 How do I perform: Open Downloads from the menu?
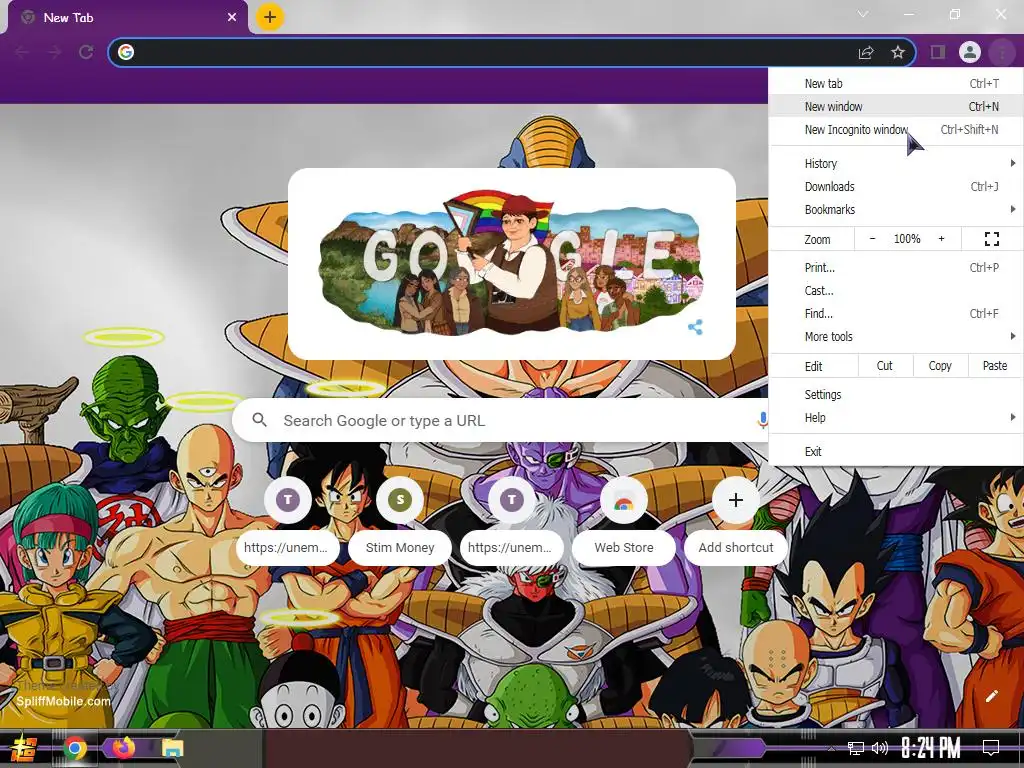point(896,186)
